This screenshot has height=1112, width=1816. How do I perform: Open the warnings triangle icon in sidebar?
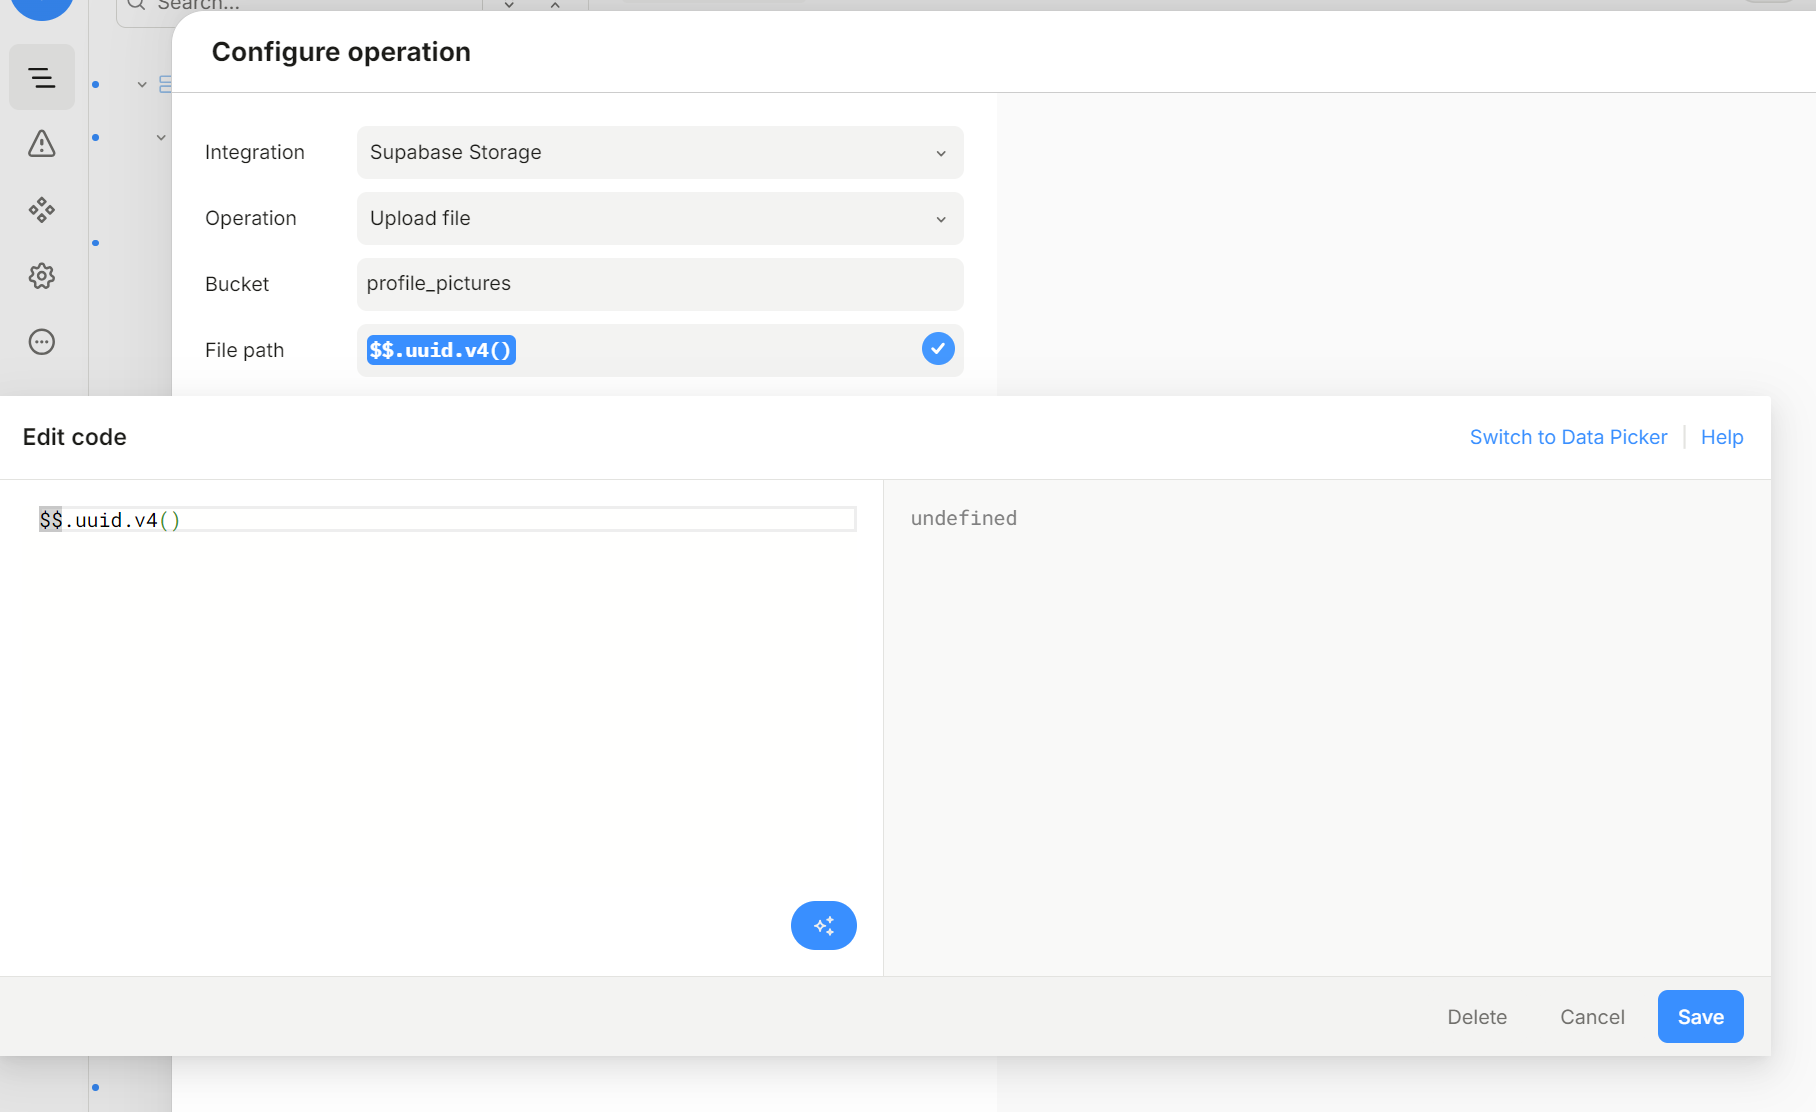click(42, 144)
